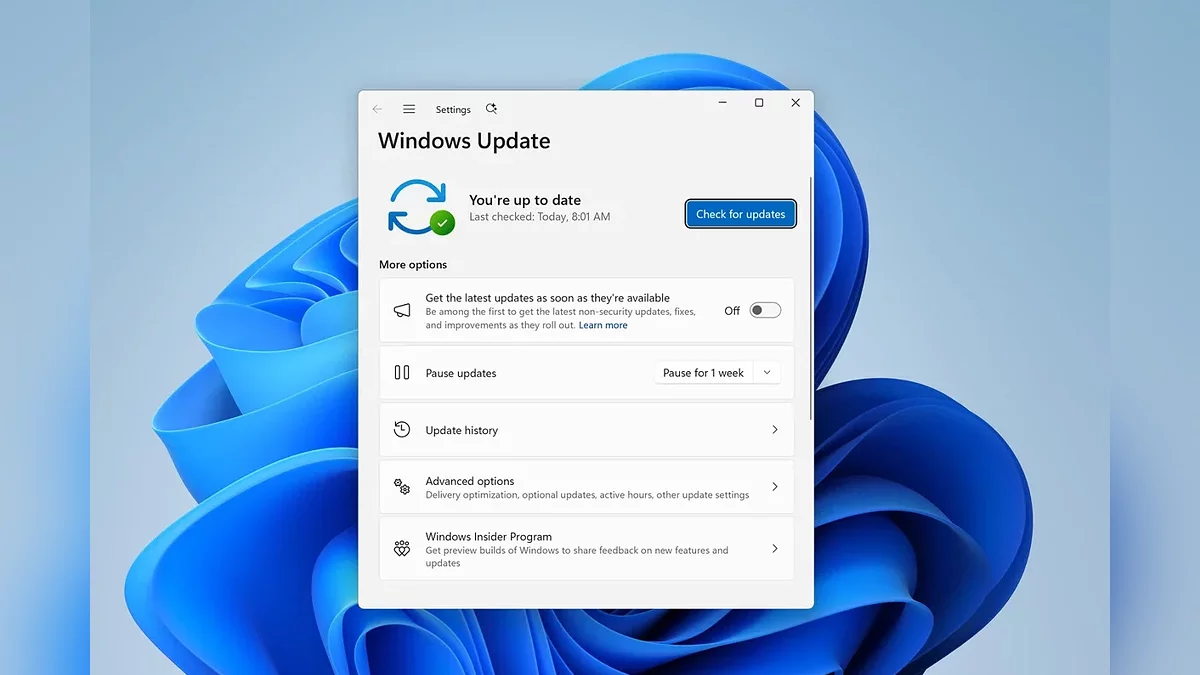Open the hamburger navigation menu
Viewport: 1200px width, 675px height.
click(409, 109)
